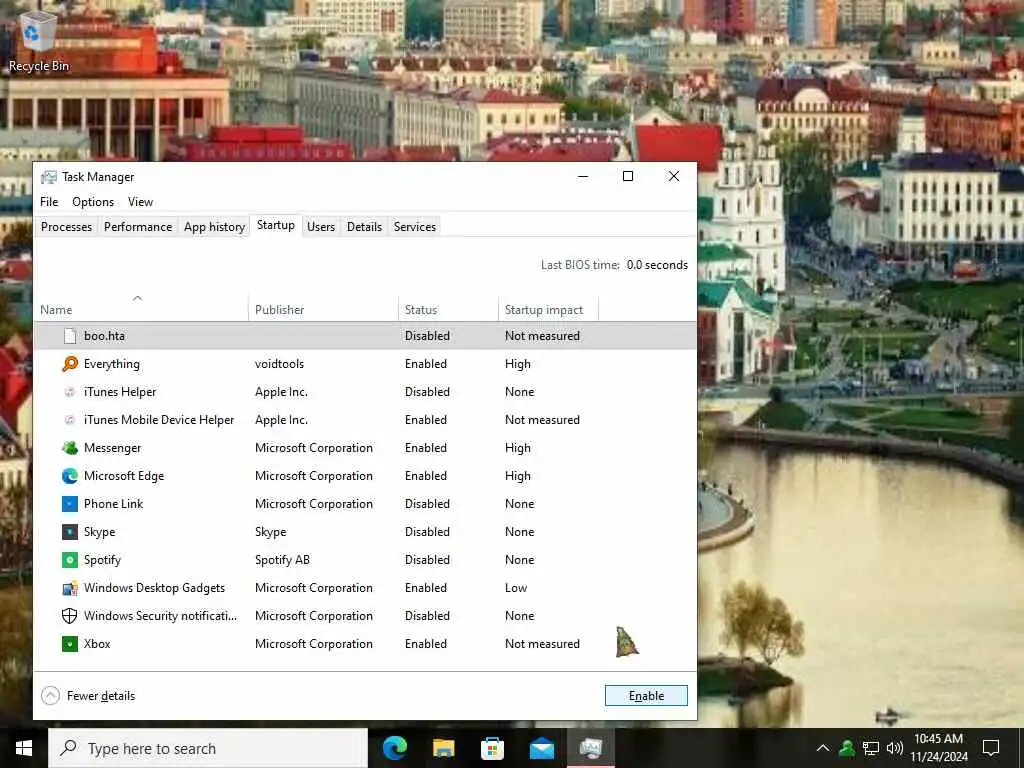The height and width of the screenshot is (768, 1024).
Task: Open File Explorer from taskbar
Action: tap(443, 748)
